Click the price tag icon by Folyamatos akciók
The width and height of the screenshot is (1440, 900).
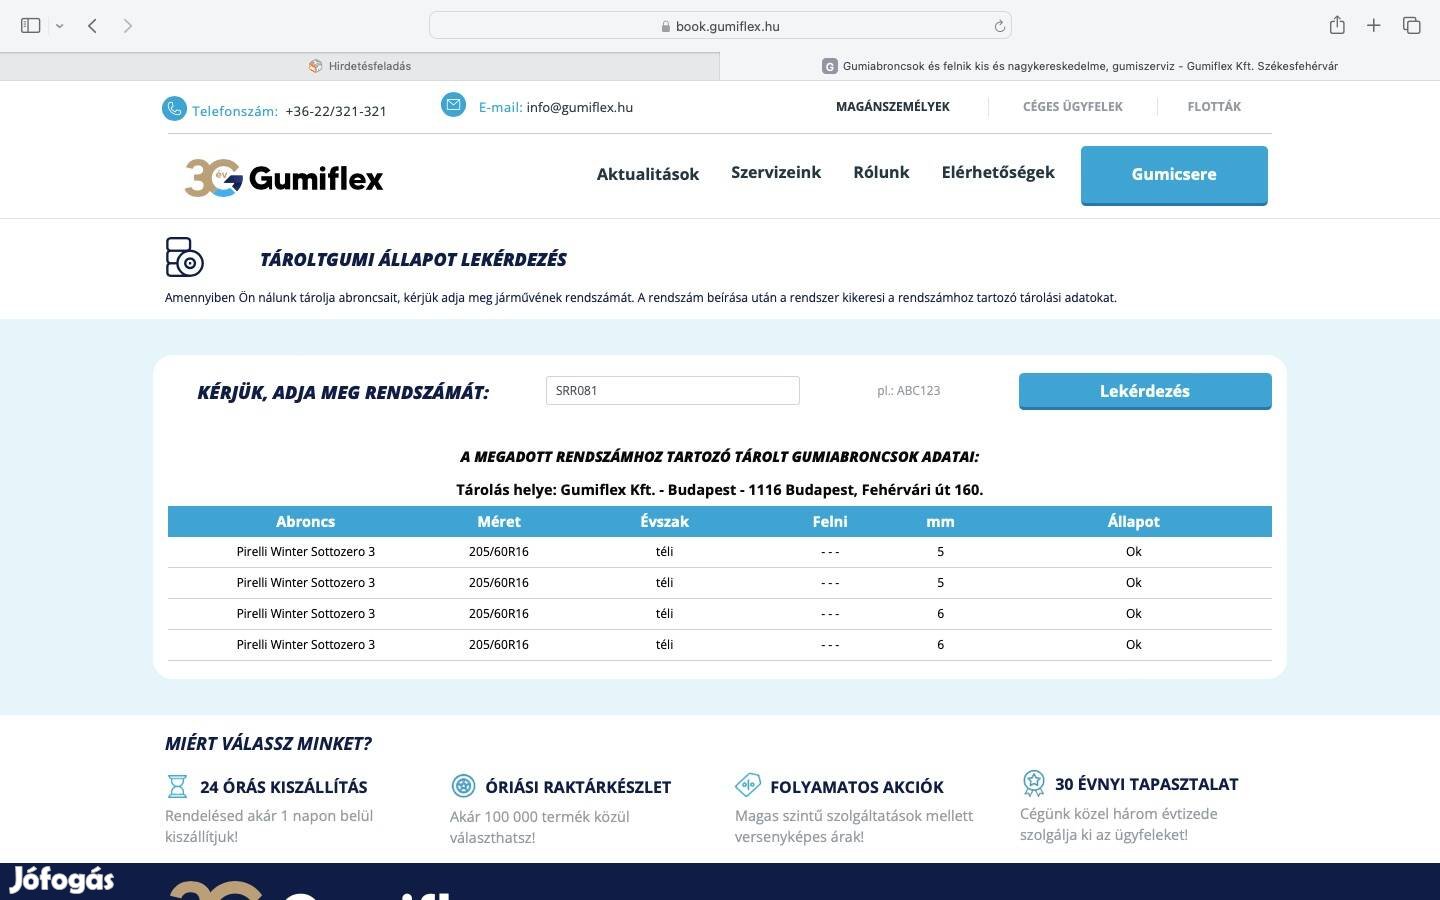747,784
